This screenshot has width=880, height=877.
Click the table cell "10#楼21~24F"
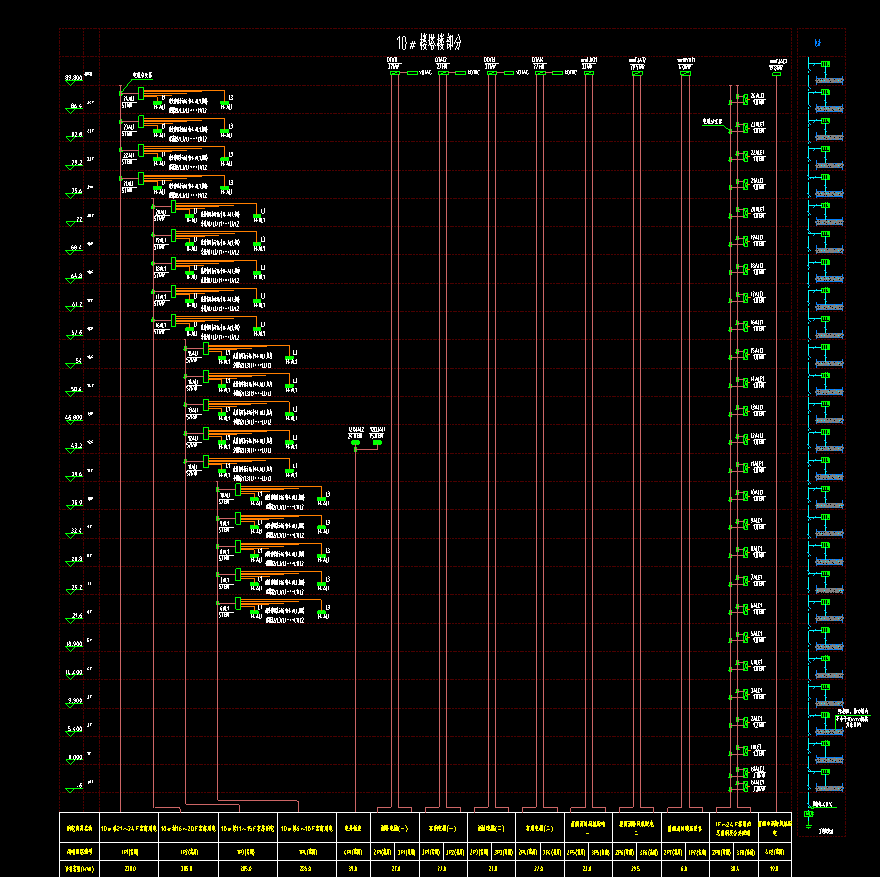(129, 828)
